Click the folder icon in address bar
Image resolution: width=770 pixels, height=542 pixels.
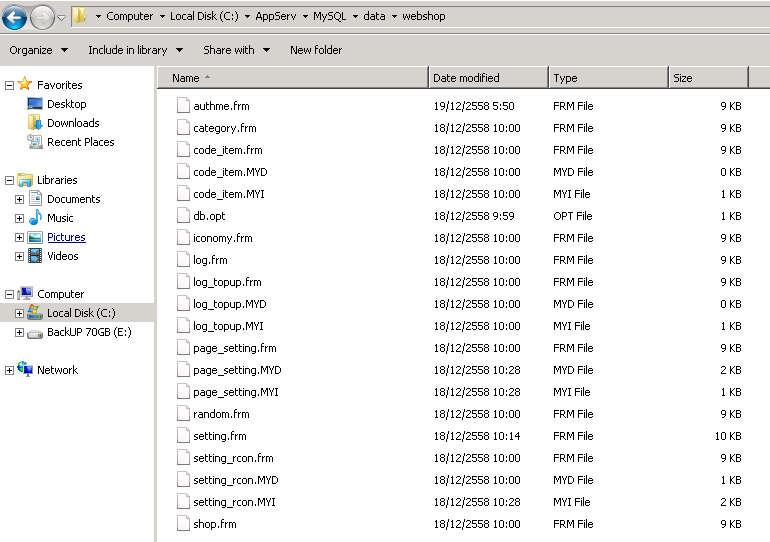pos(80,16)
